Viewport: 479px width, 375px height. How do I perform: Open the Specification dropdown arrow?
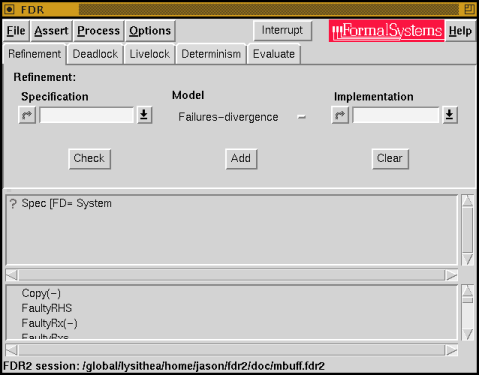(144, 115)
